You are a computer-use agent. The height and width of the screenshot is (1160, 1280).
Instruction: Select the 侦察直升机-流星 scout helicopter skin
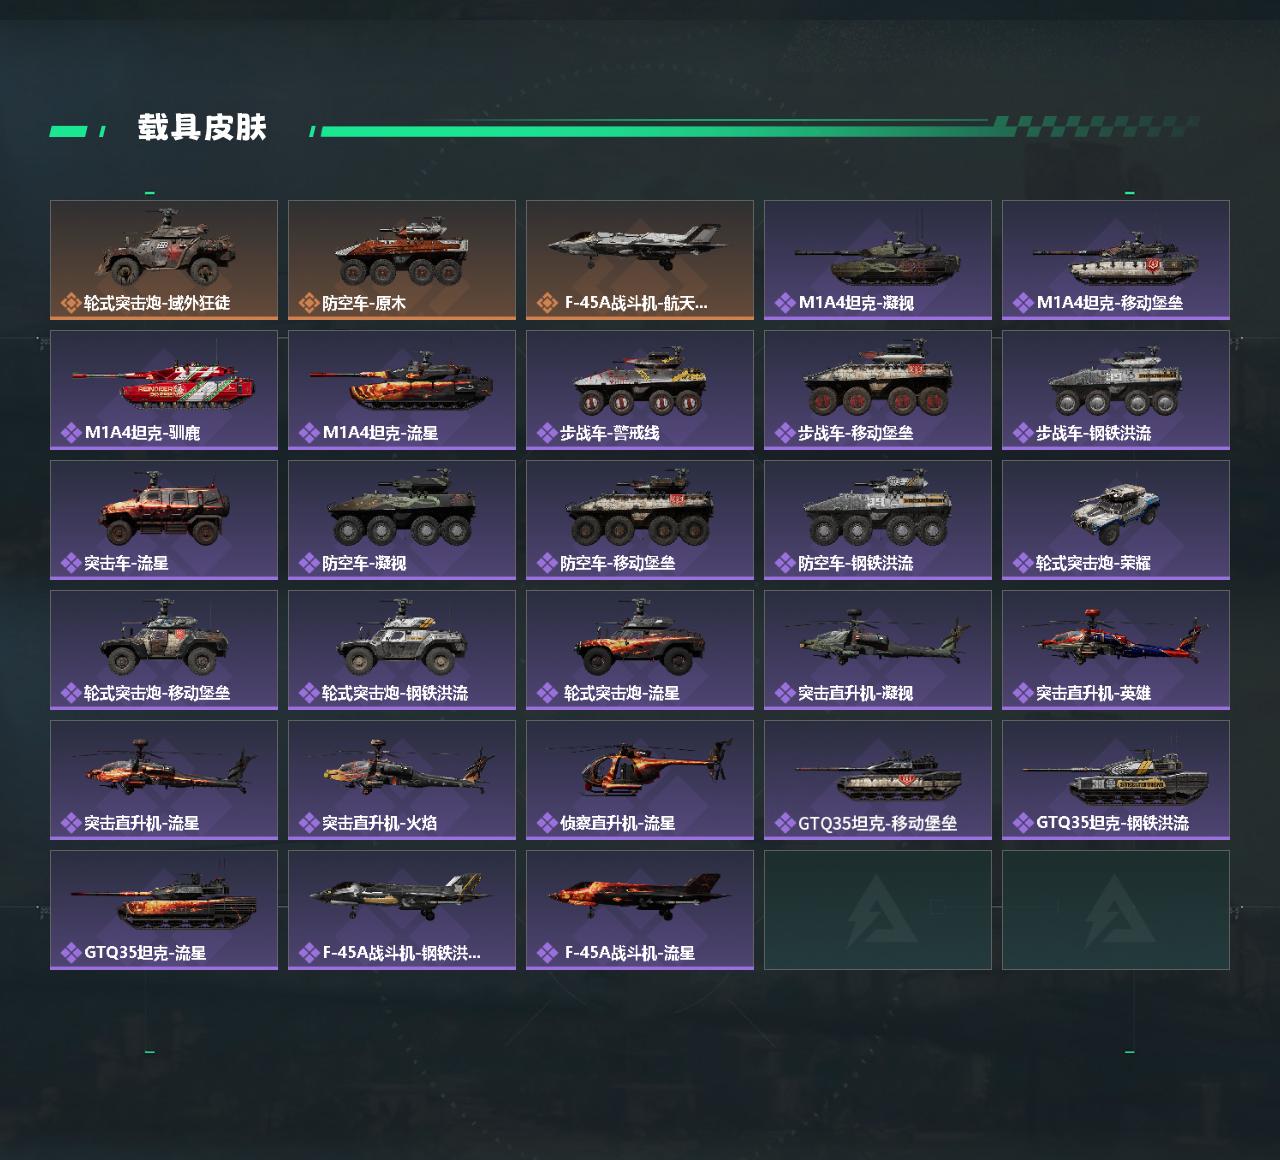tap(640, 780)
